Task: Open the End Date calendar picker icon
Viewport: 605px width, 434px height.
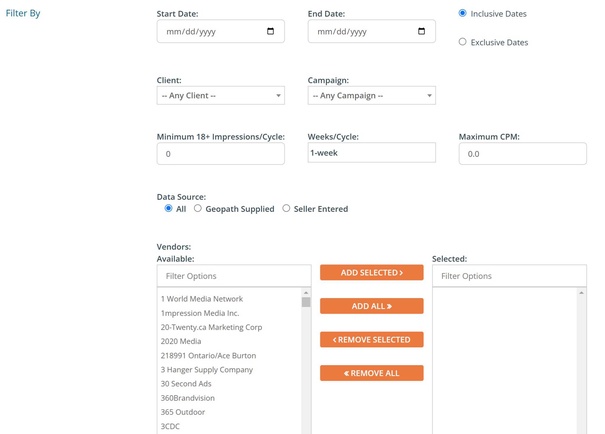Action: (x=422, y=32)
